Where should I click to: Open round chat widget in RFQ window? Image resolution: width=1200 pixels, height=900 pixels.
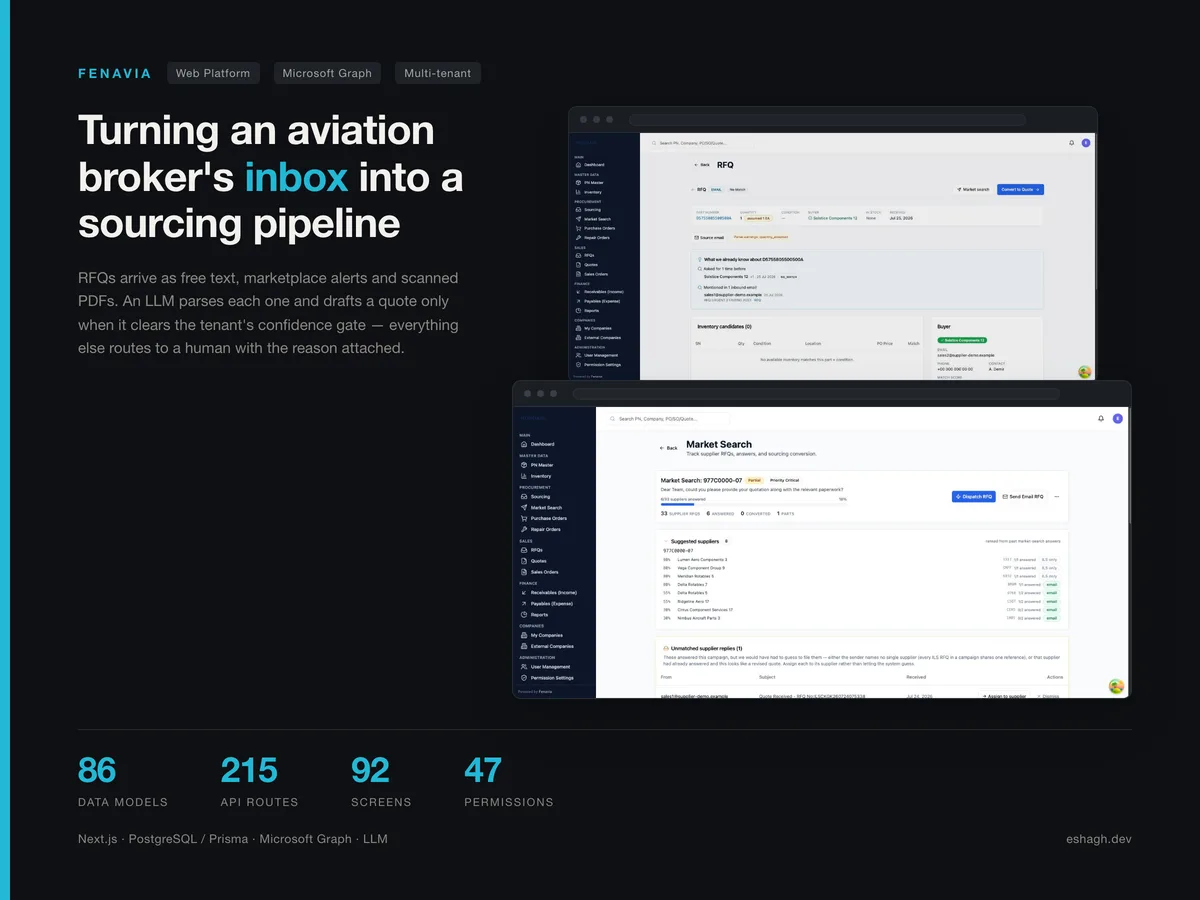[x=1085, y=372]
